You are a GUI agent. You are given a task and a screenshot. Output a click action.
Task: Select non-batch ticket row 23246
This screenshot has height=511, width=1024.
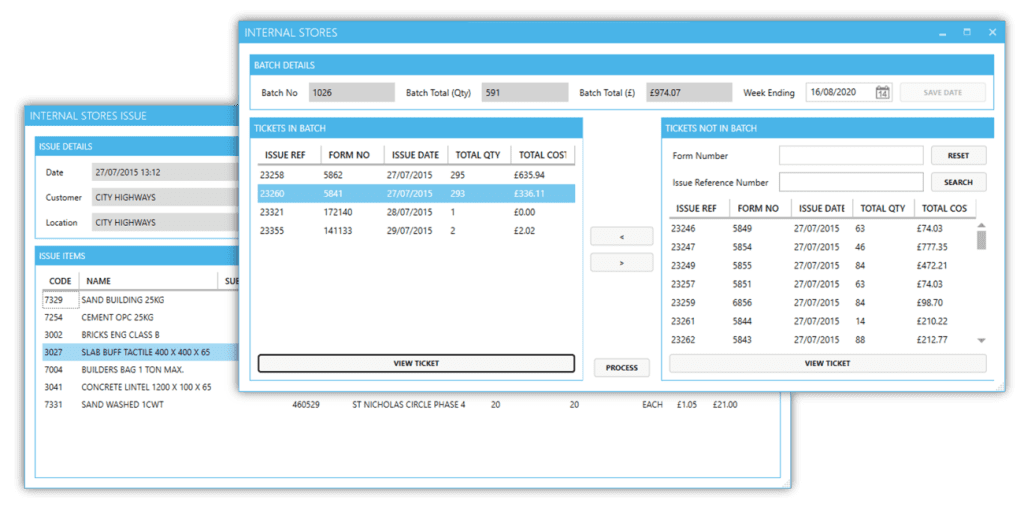823,229
